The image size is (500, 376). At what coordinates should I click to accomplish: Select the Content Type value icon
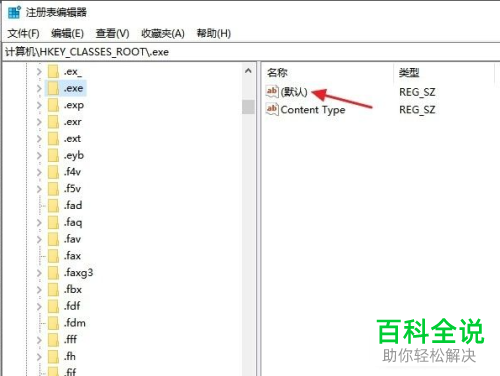[x=272, y=109]
